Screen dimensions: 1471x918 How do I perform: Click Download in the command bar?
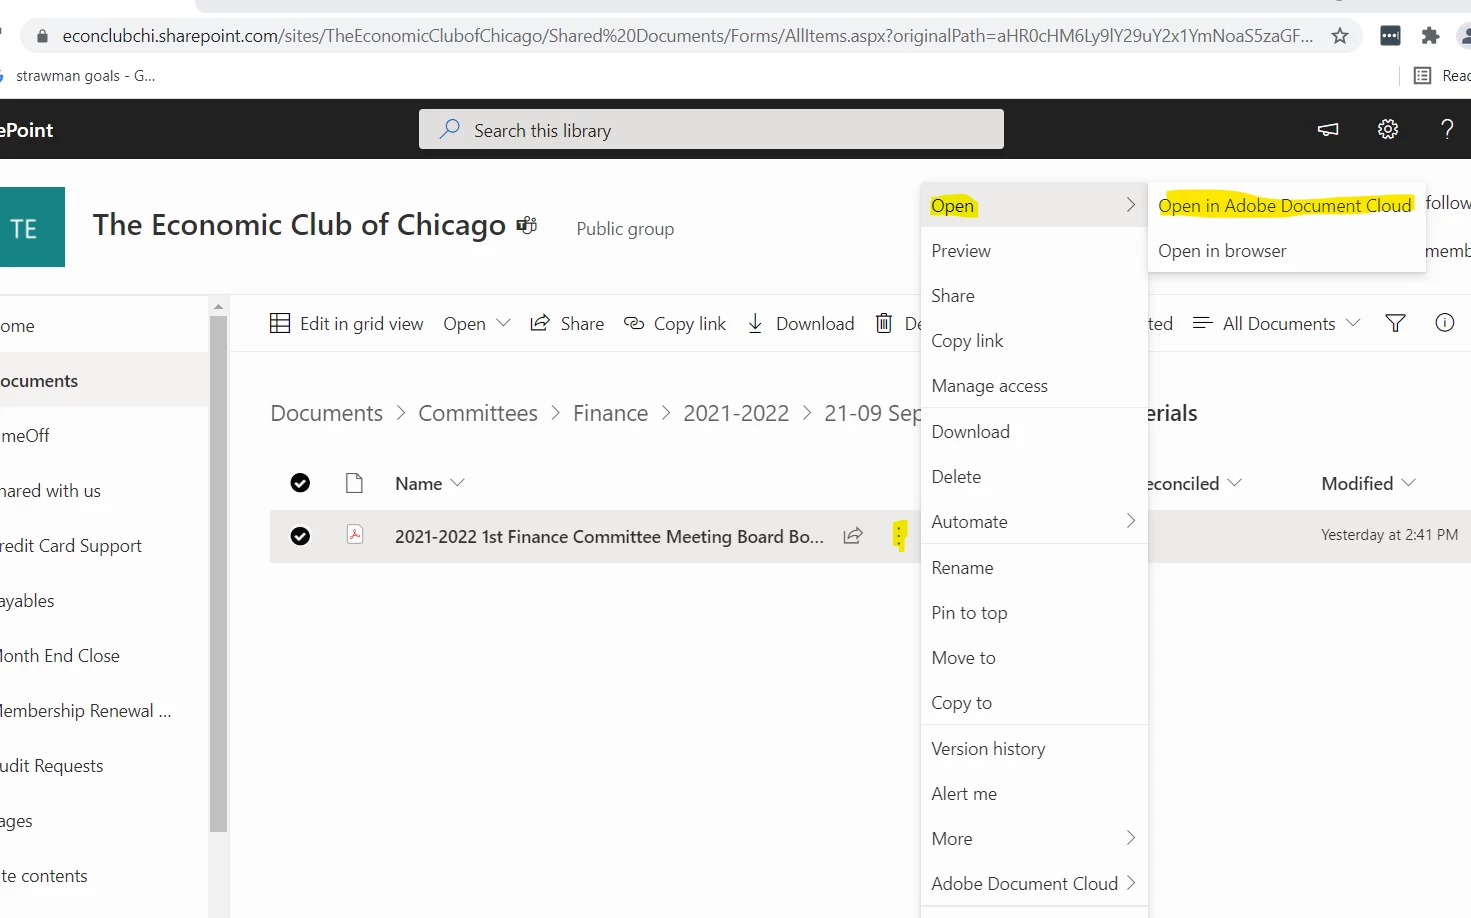tap(801, 323)
